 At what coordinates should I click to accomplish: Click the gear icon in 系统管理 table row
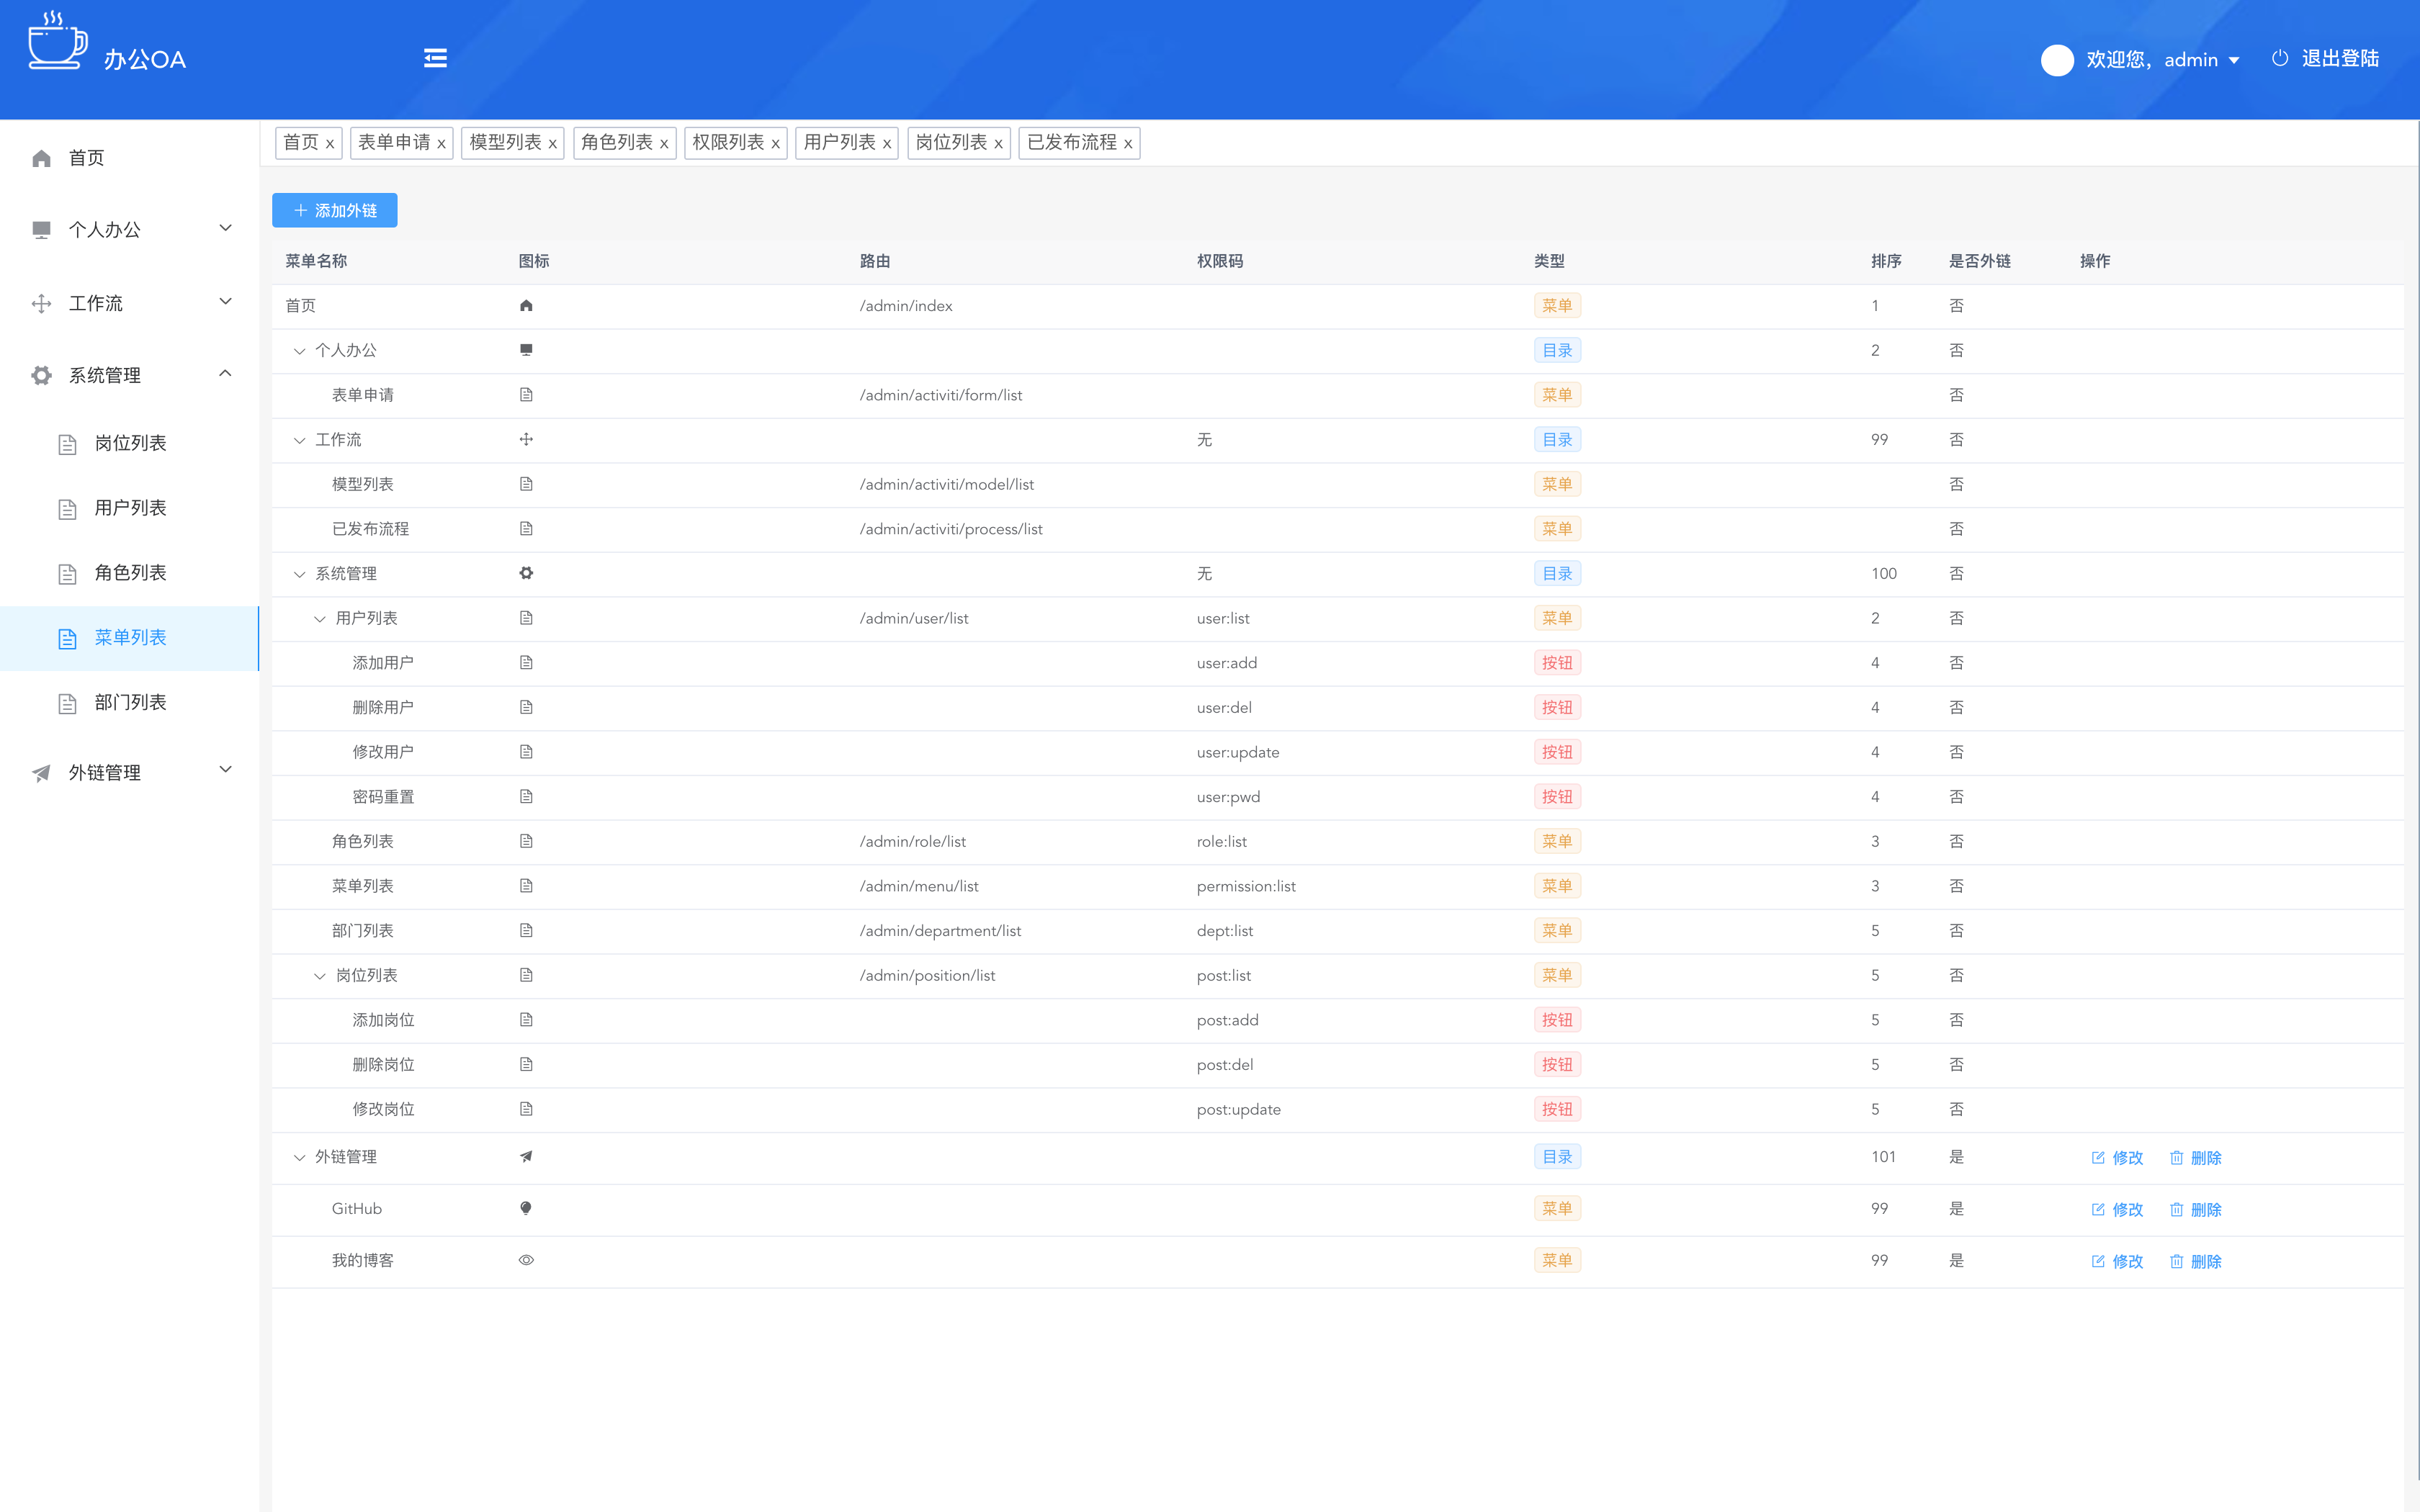click(526, 573)
